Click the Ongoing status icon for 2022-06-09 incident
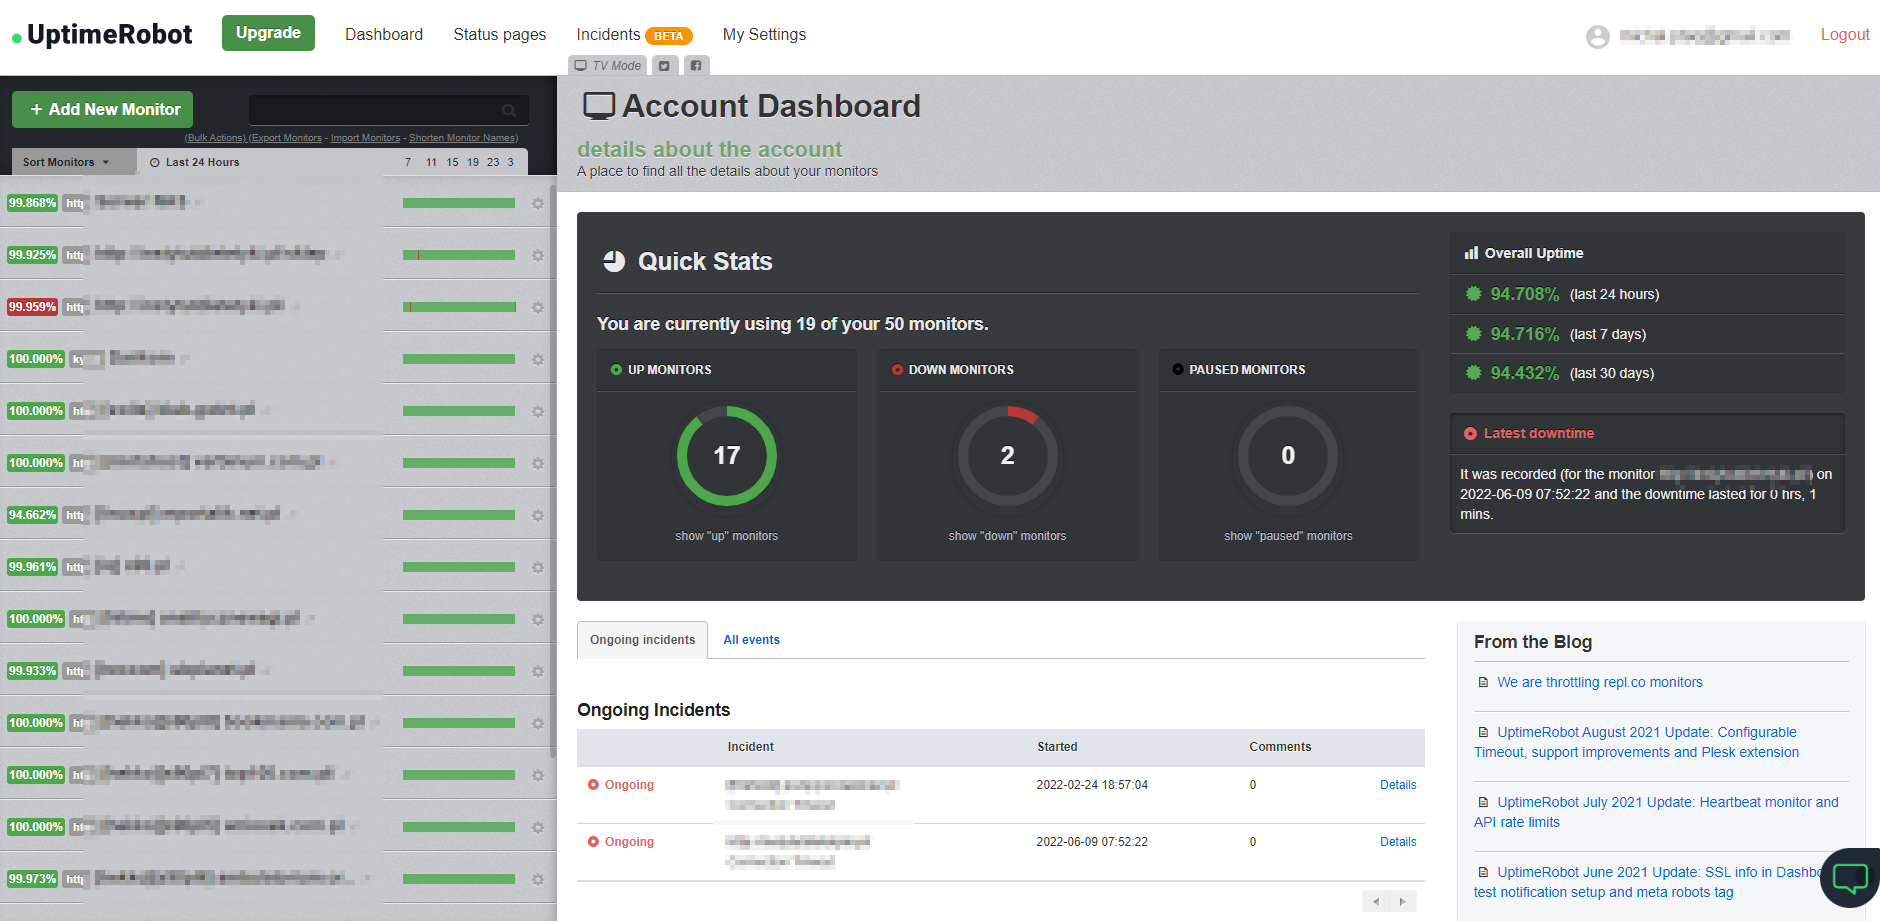 point(593,842)
